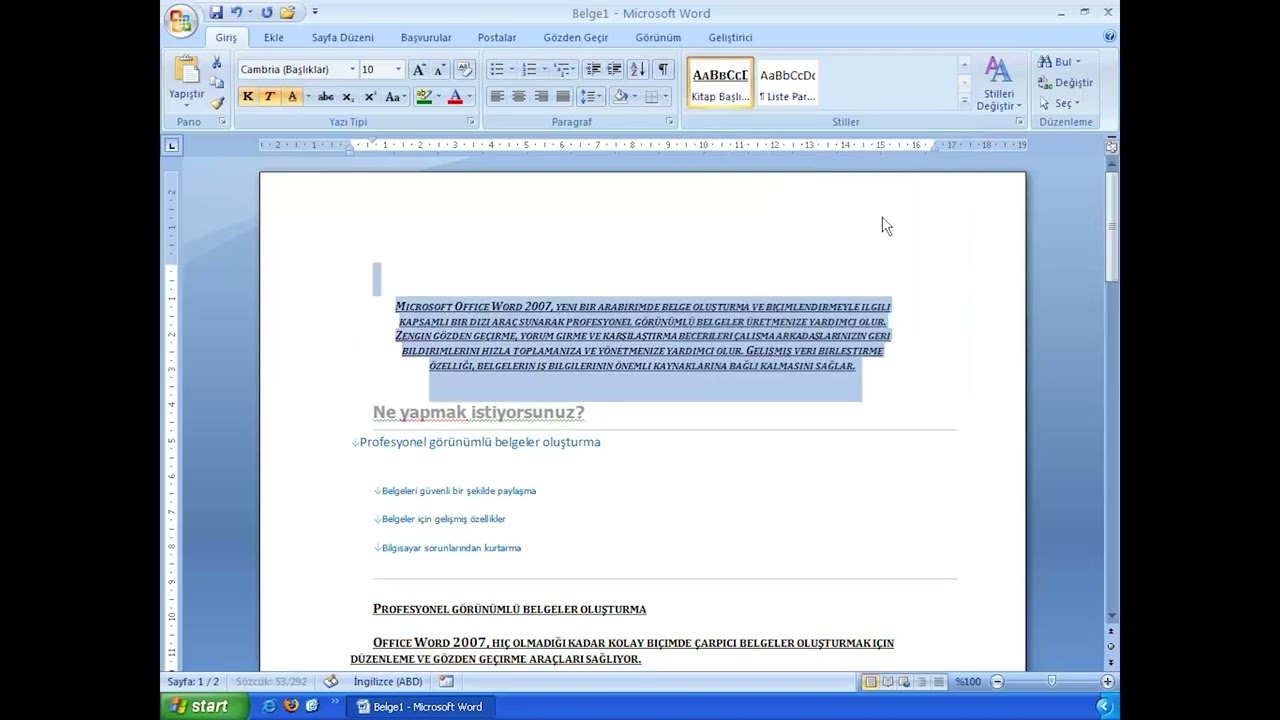Cut selection with scissors icon
1280x720 pixels.
point(217,63)
